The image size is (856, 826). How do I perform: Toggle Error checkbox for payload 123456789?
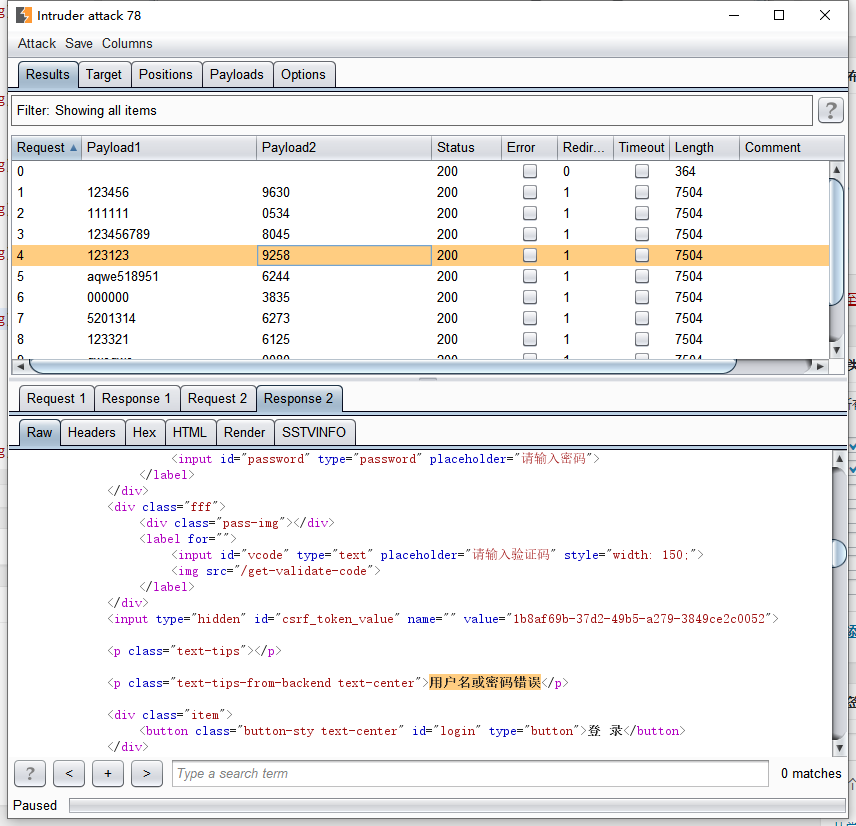(x=530, y=234)
